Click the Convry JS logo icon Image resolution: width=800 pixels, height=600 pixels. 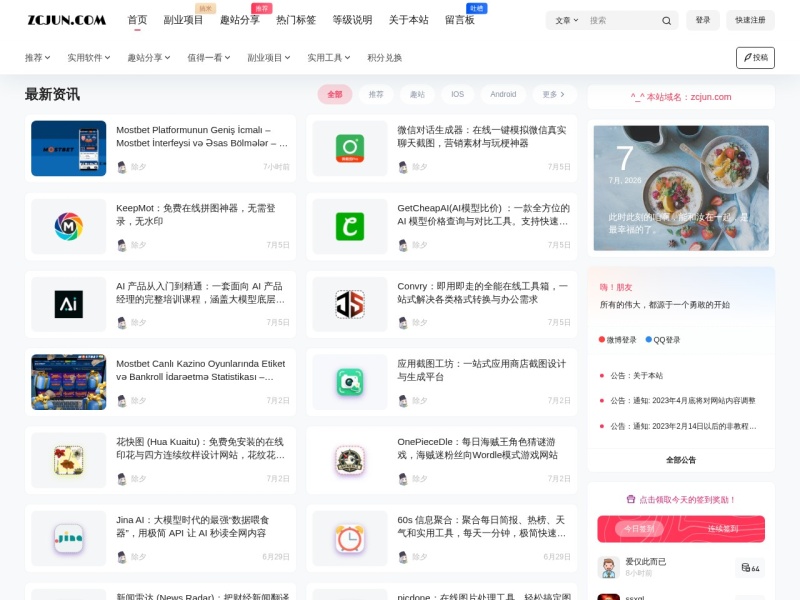tap(350, 305)
